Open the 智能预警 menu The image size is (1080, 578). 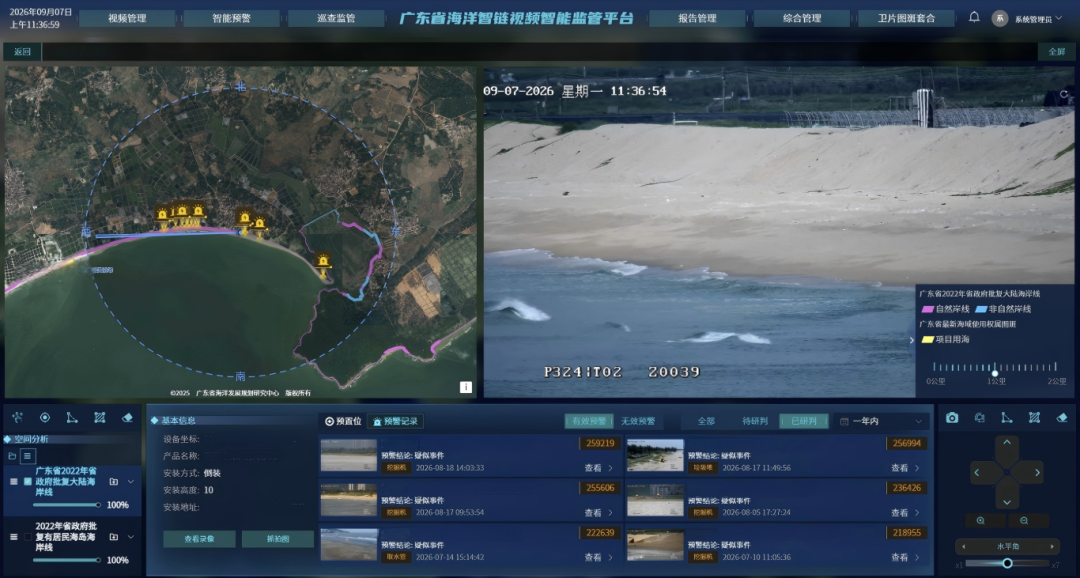coord(231,19)
